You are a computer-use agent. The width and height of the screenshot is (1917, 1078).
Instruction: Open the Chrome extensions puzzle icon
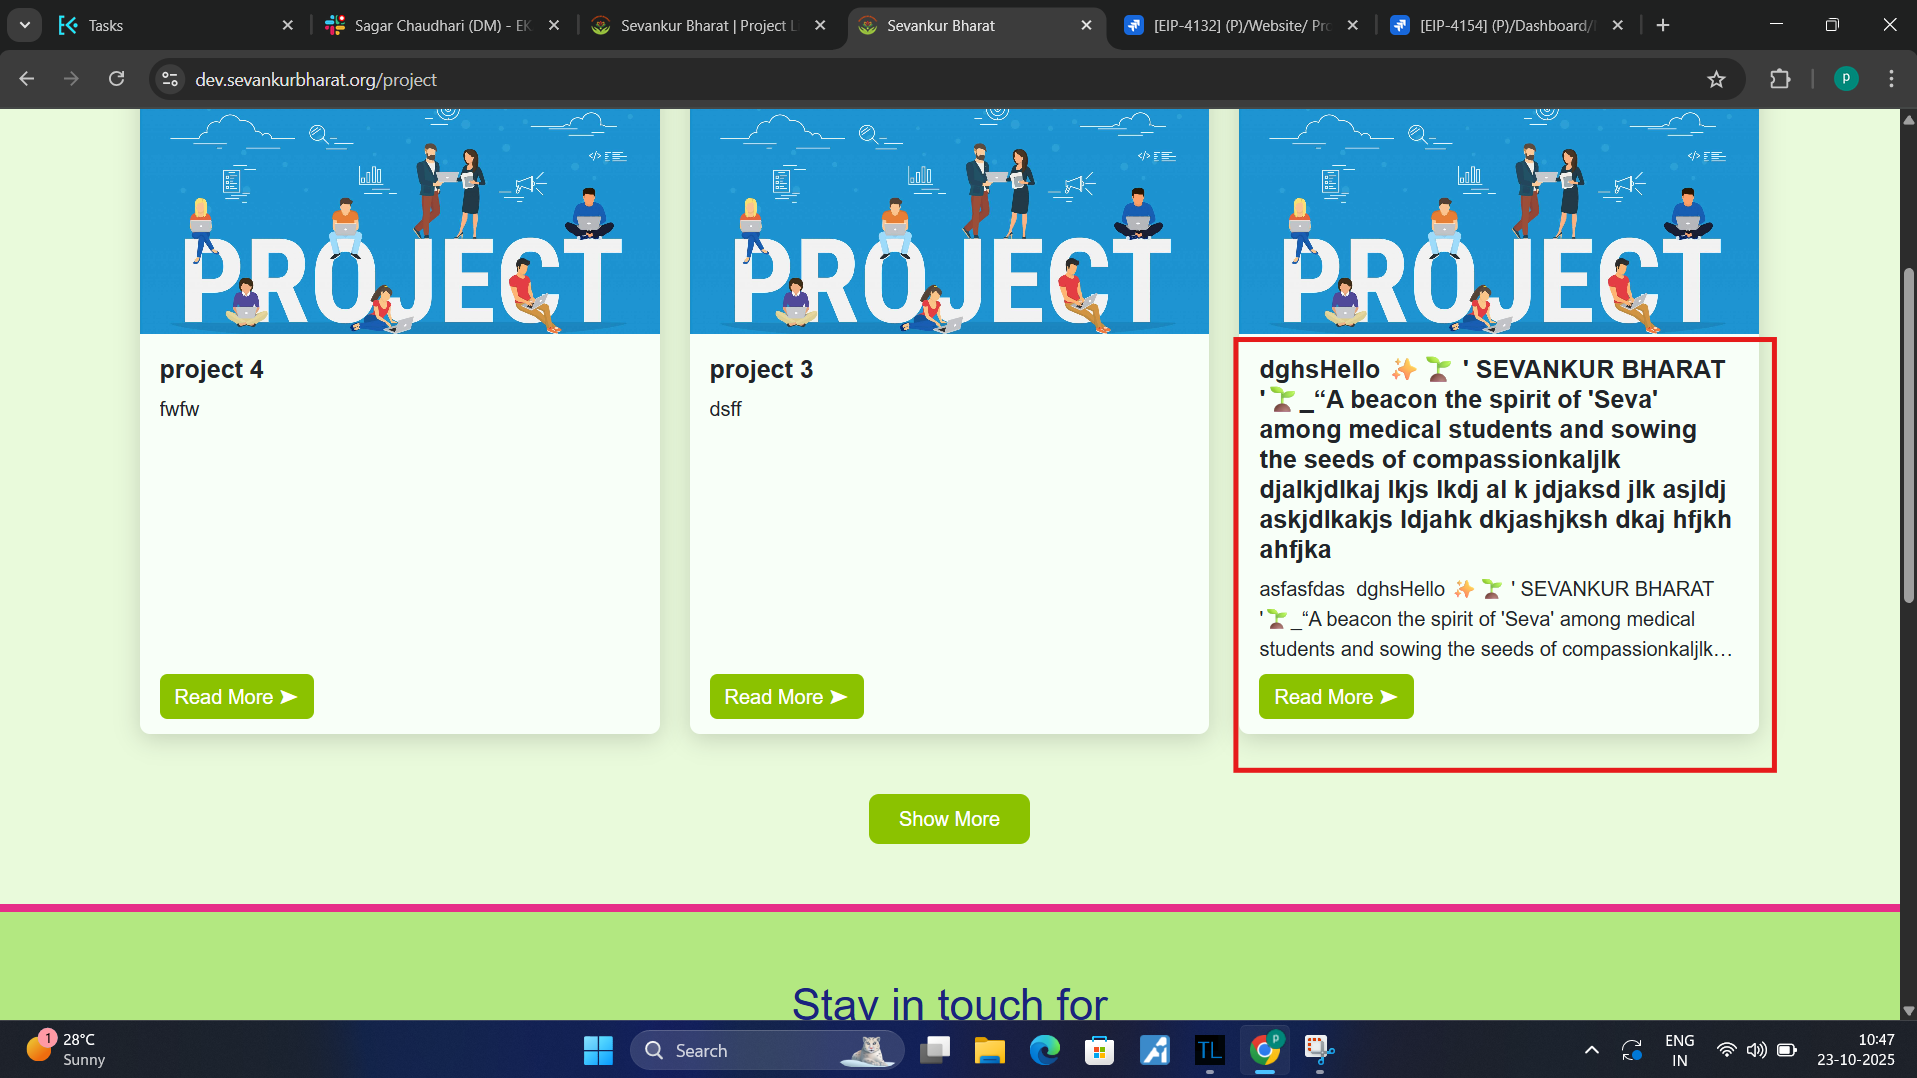pyautogui.click(x=1780, y=80)
